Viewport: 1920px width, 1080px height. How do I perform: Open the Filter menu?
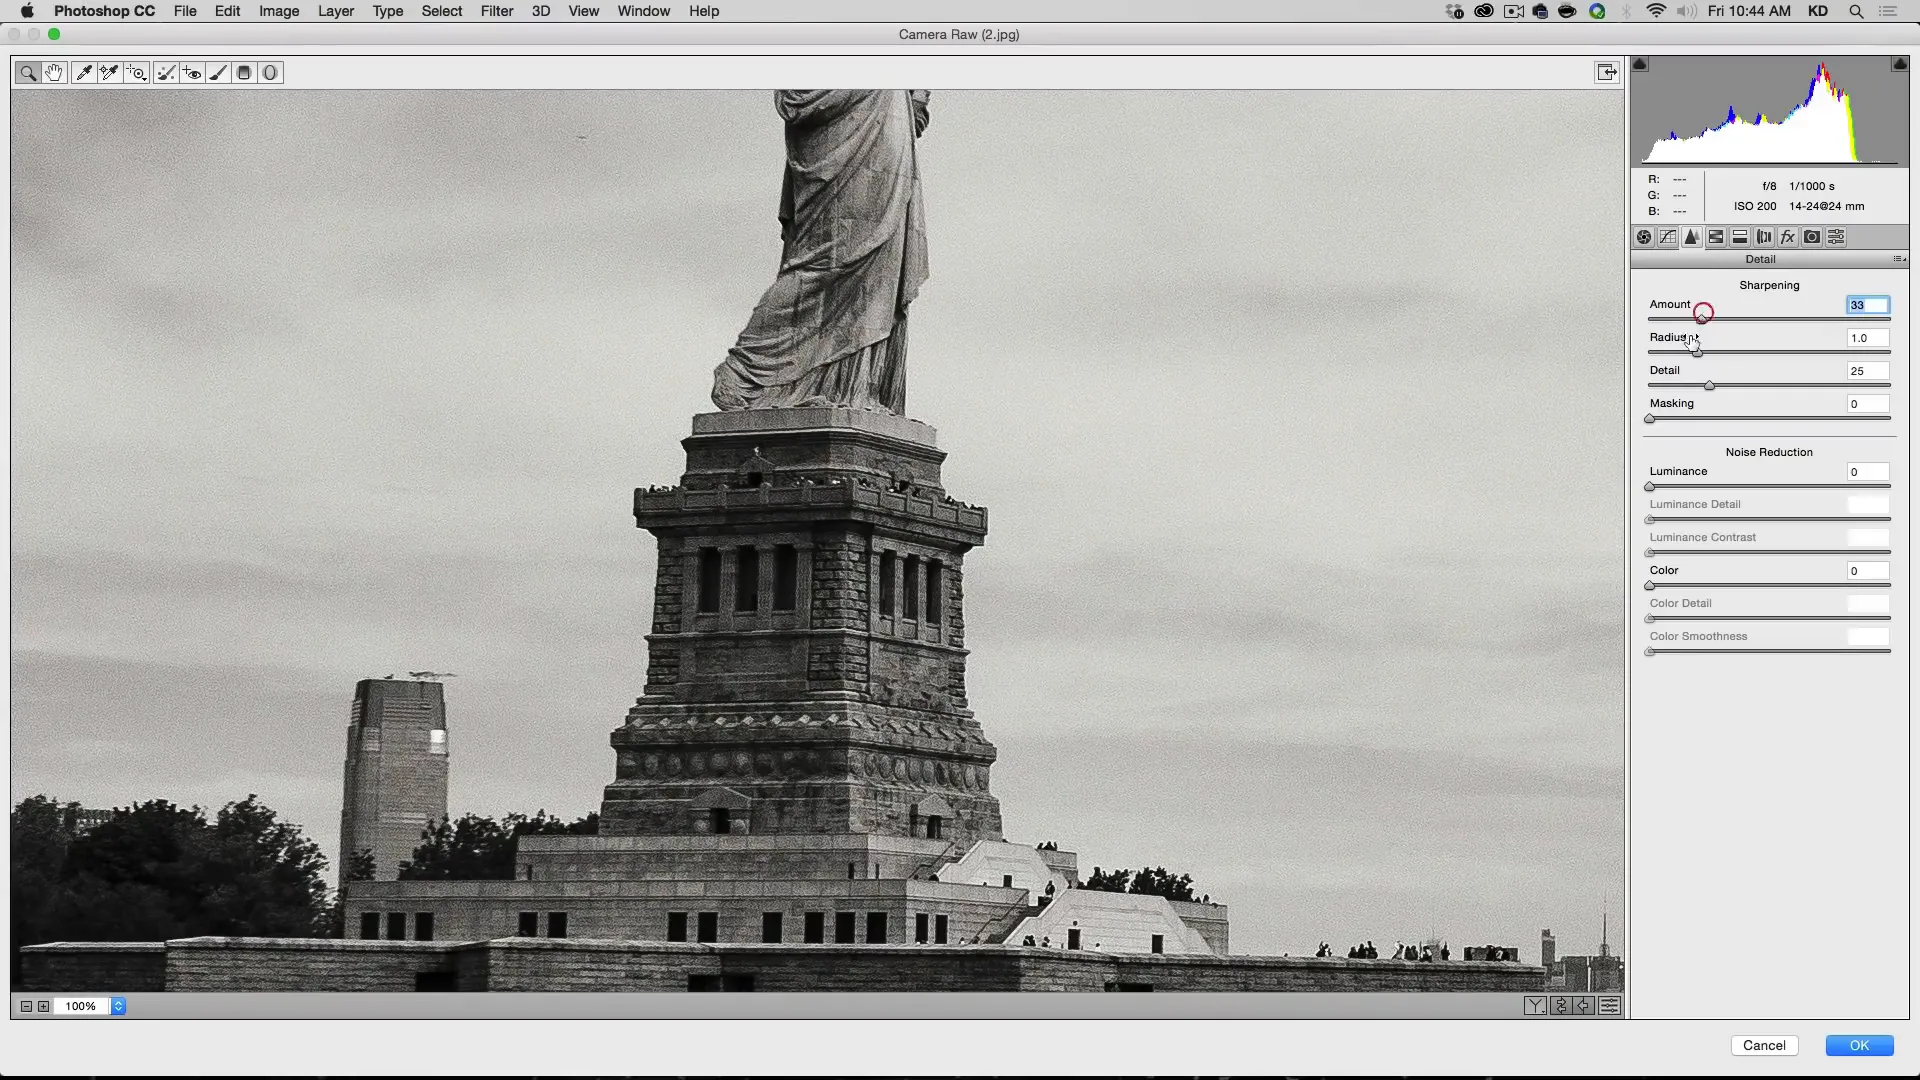(496, 11)
